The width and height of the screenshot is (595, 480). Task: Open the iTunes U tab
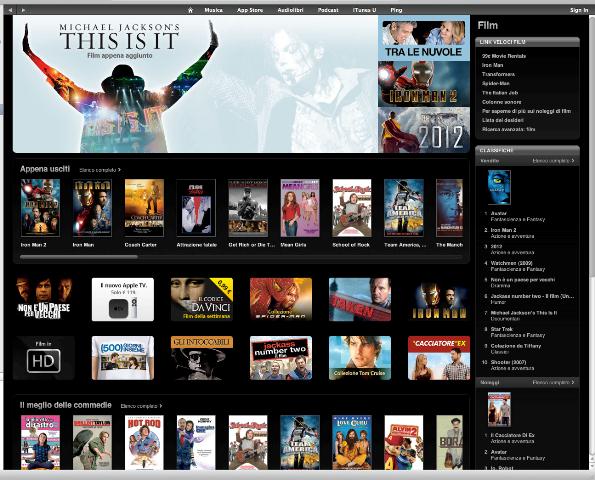(x=364, y=10)
